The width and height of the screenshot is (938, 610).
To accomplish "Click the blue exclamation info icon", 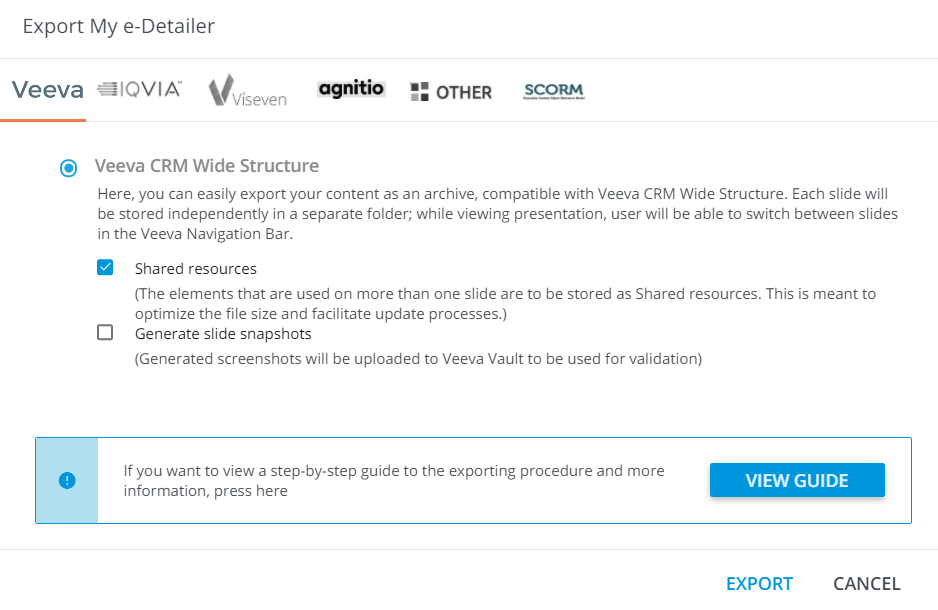I will [67, 481].
